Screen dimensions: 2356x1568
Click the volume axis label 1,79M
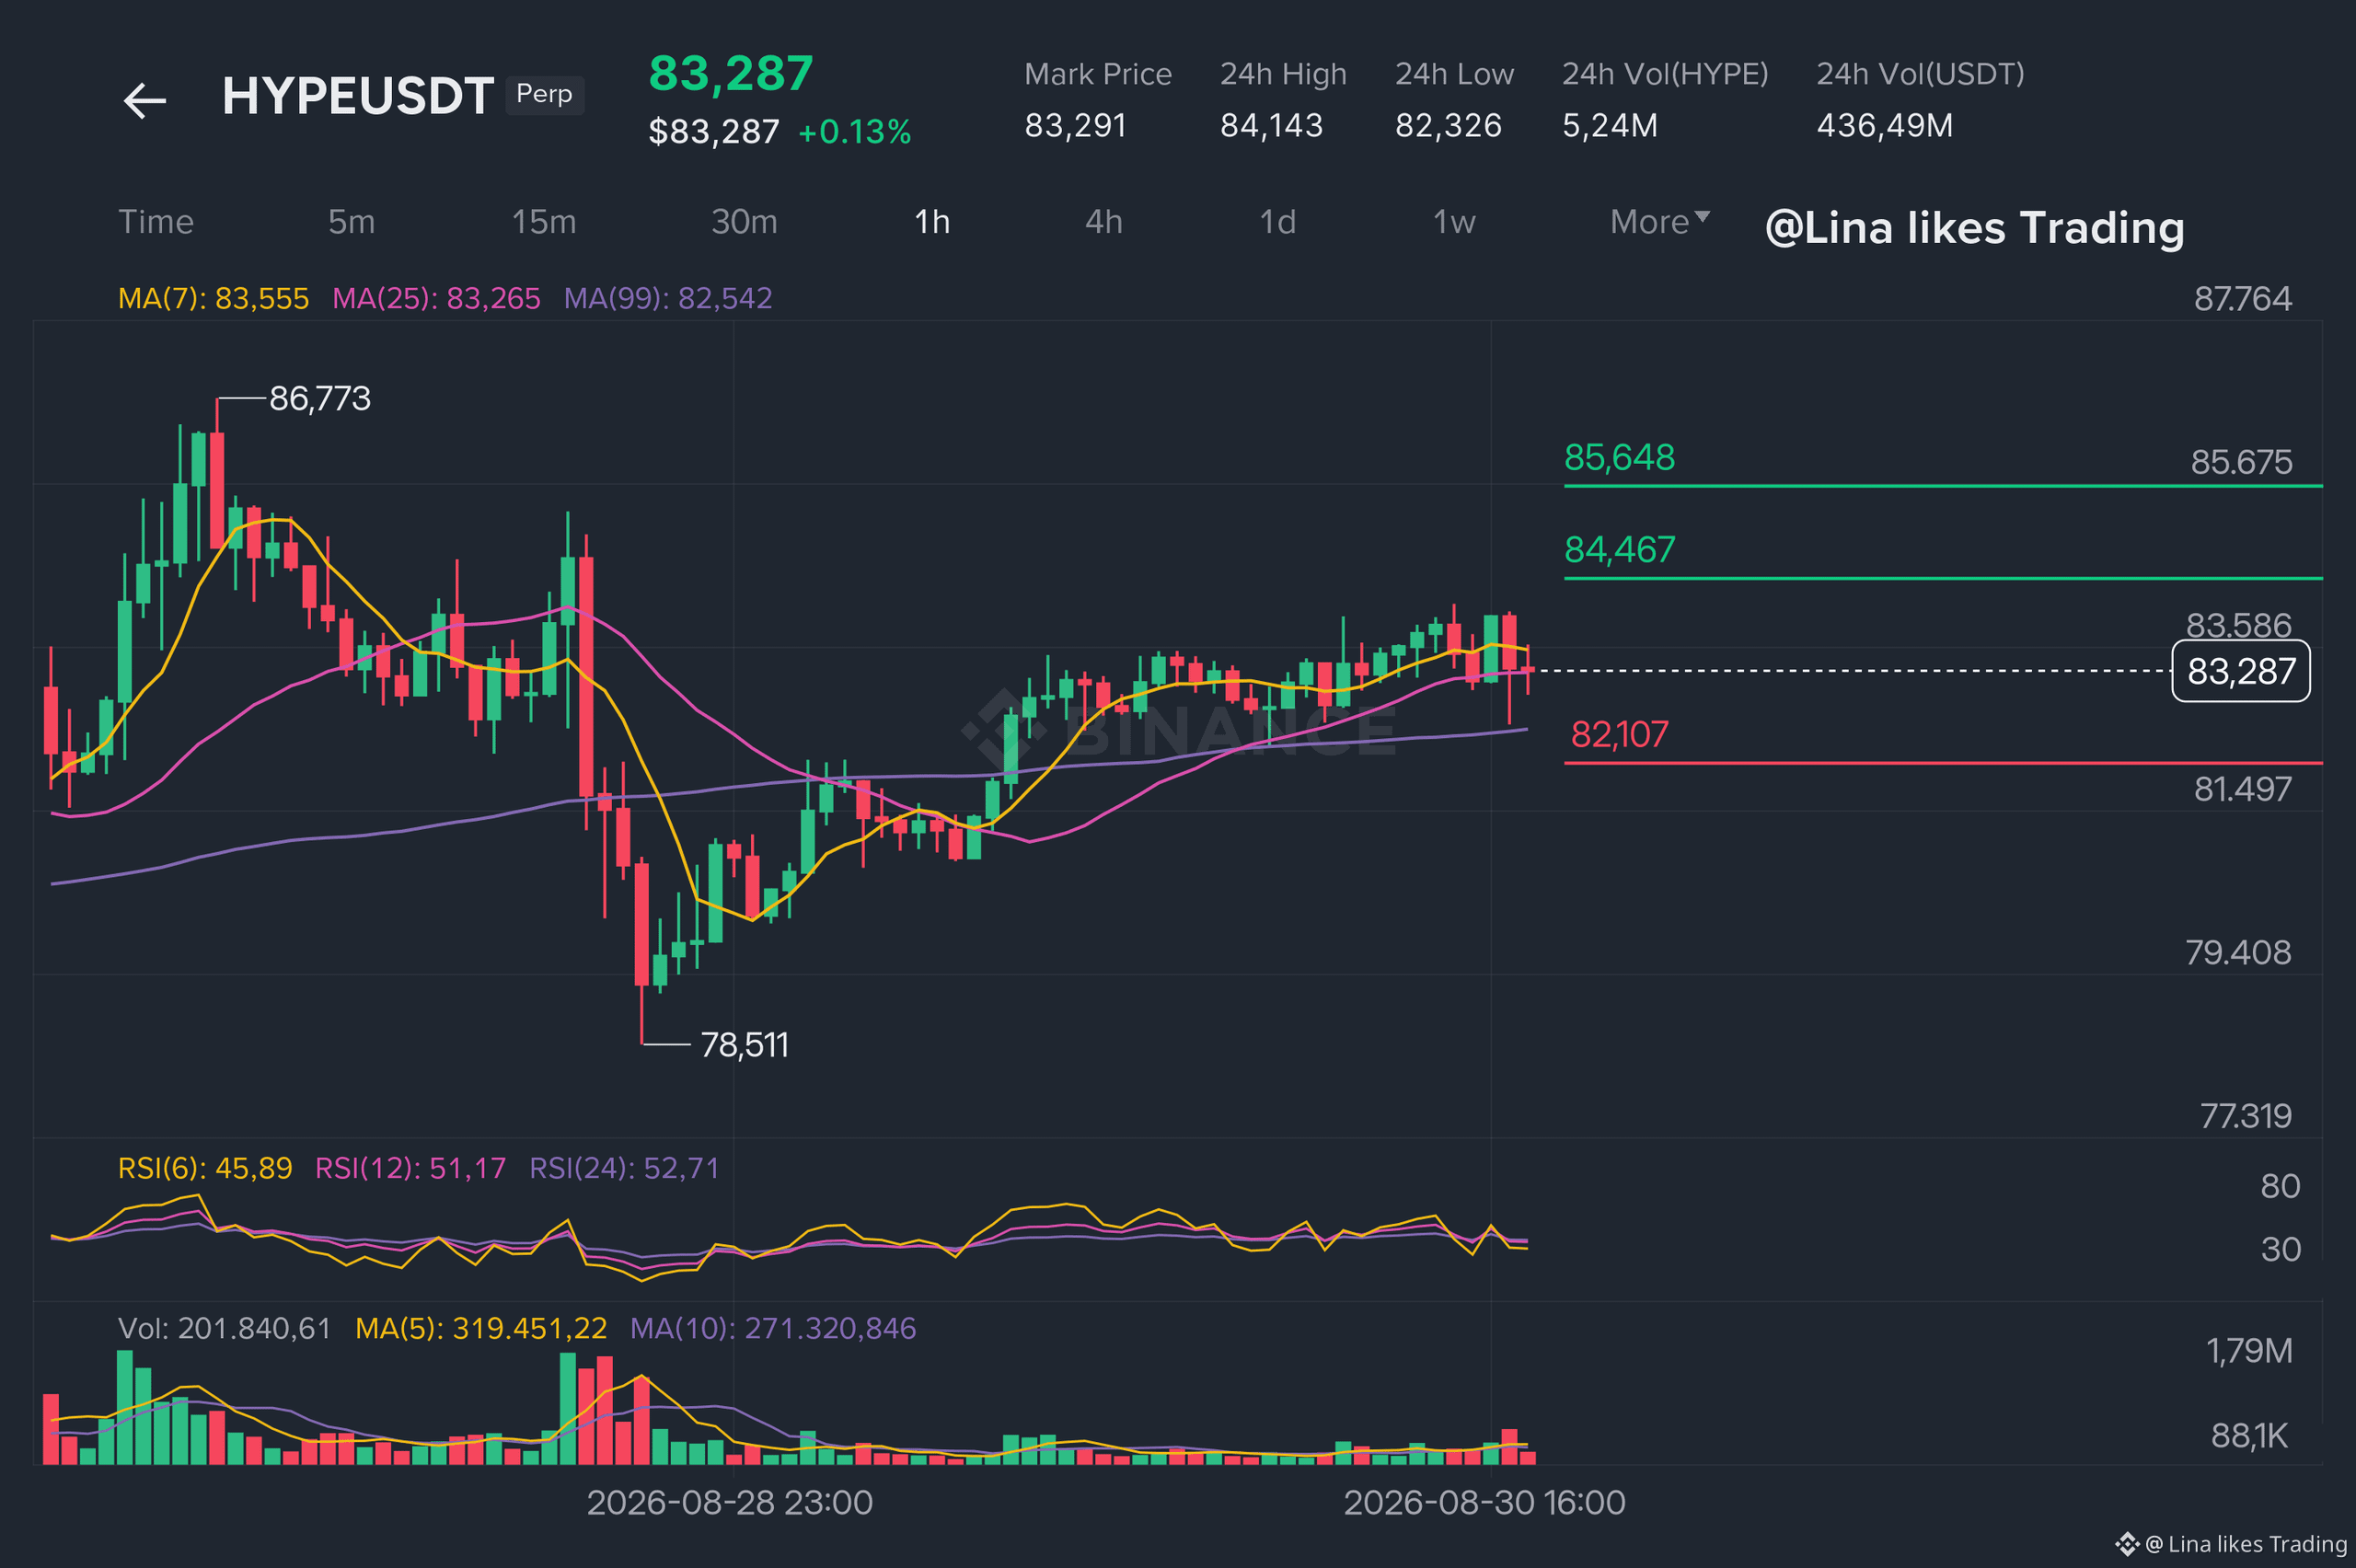[x=2249, y=1351]
